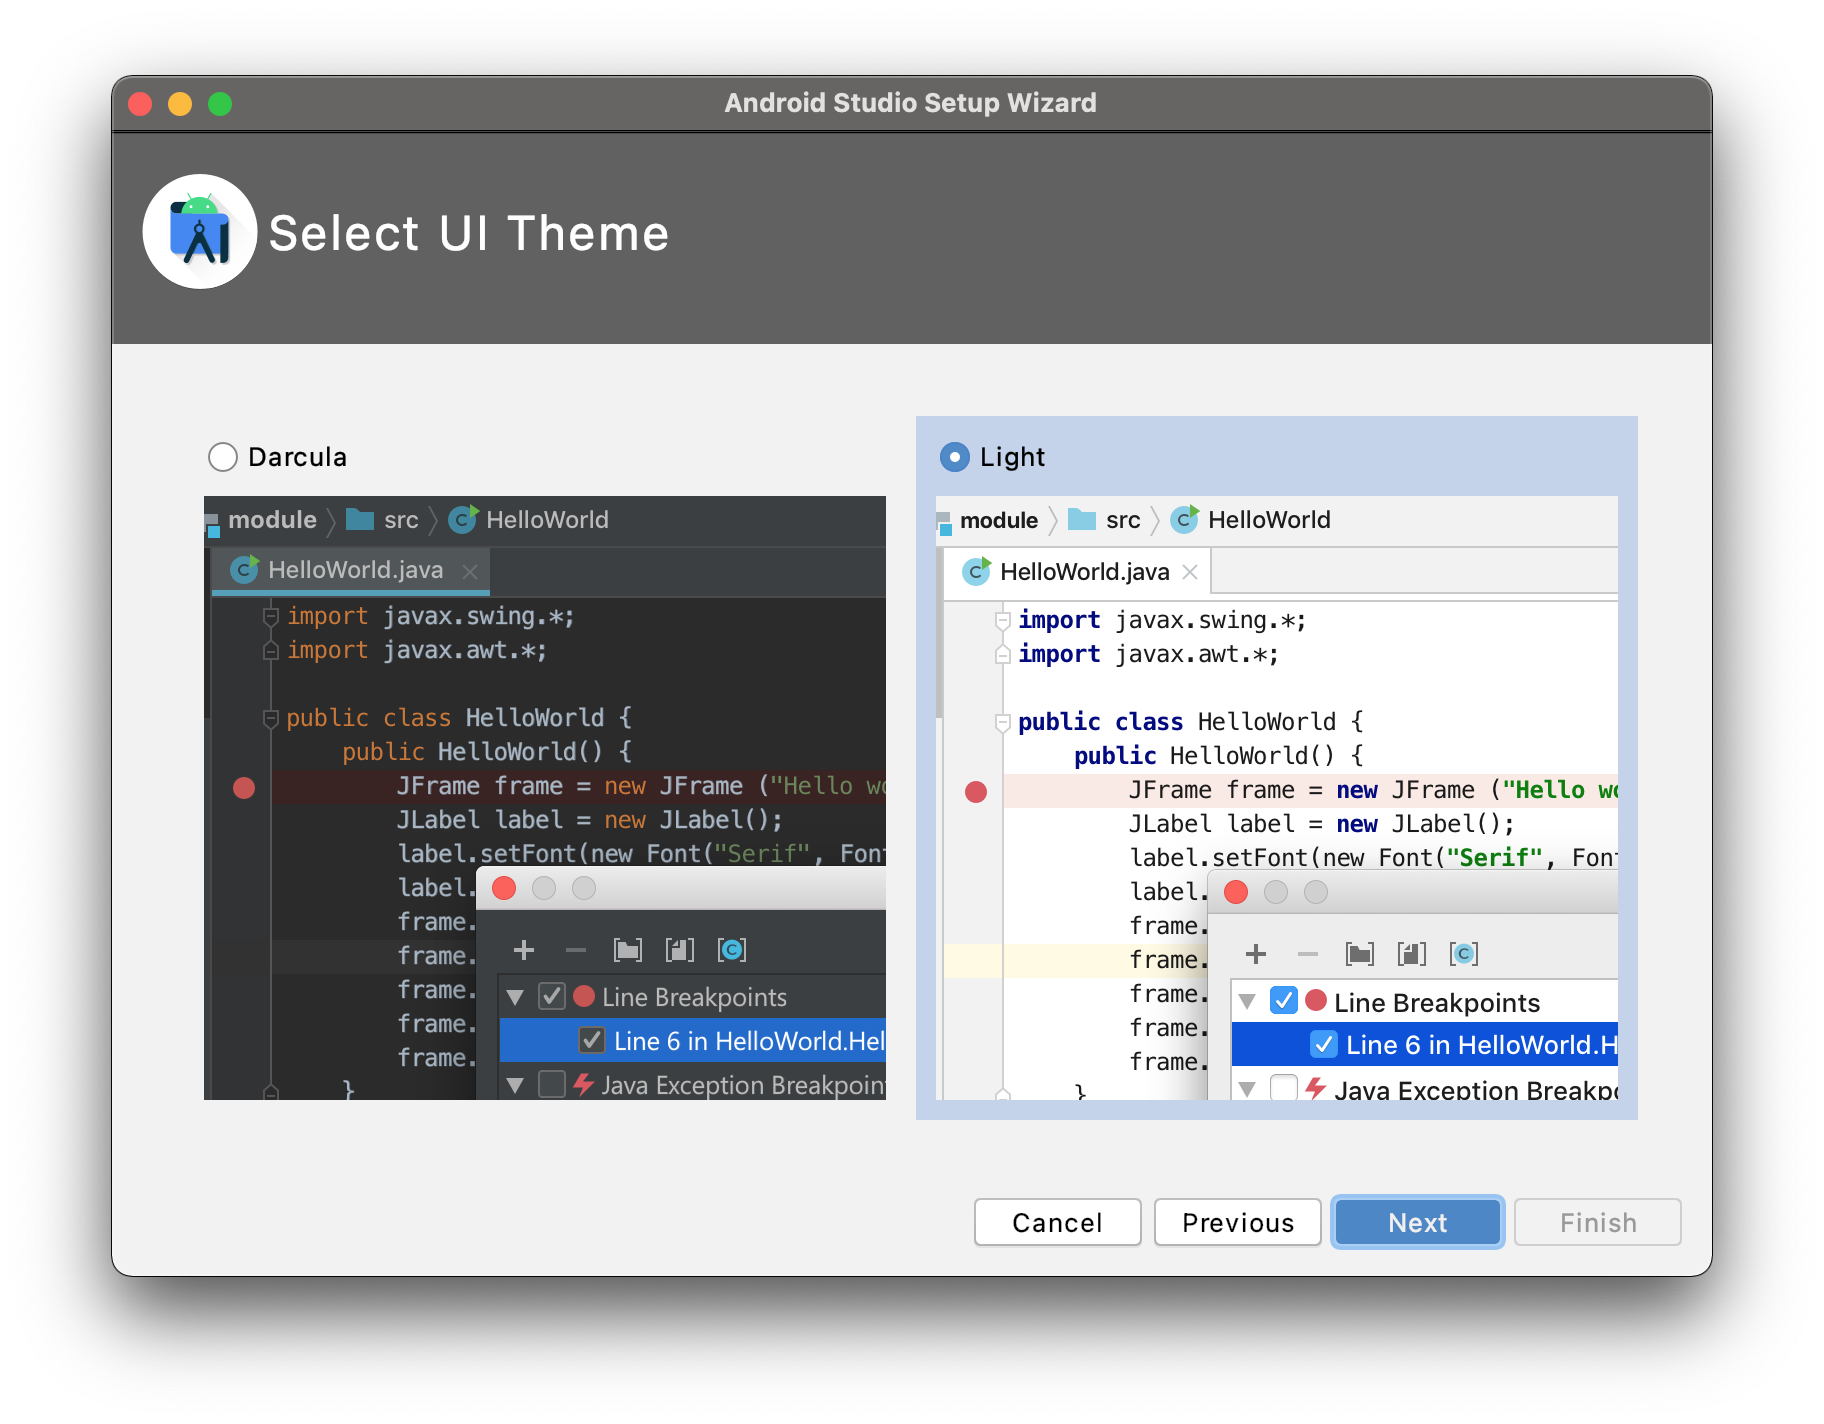
Task: Click the tab close X in the Darcula preview
Action: pyautogui.click(x=470, y=571)
